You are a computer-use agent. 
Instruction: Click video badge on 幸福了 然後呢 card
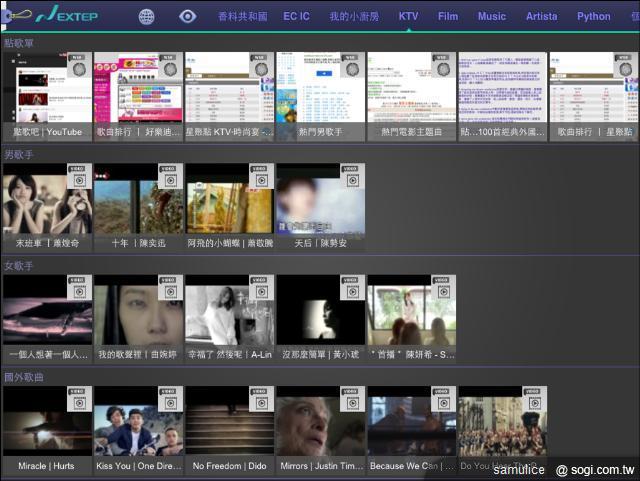(x=261, y=288)
